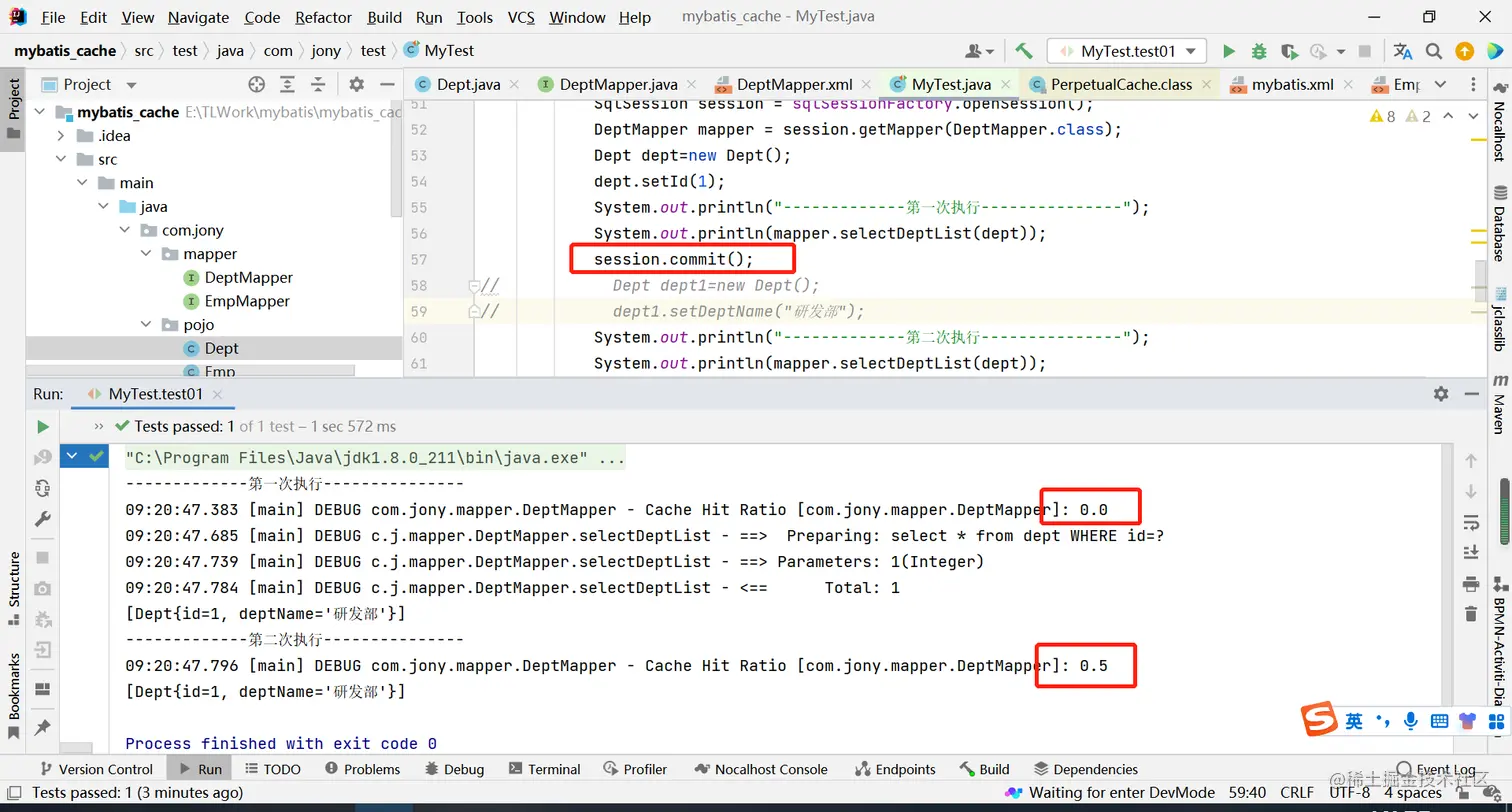Toggle soft-wrap in the console output
This screenshot has height=812, width=1512.
(1470, 522)
